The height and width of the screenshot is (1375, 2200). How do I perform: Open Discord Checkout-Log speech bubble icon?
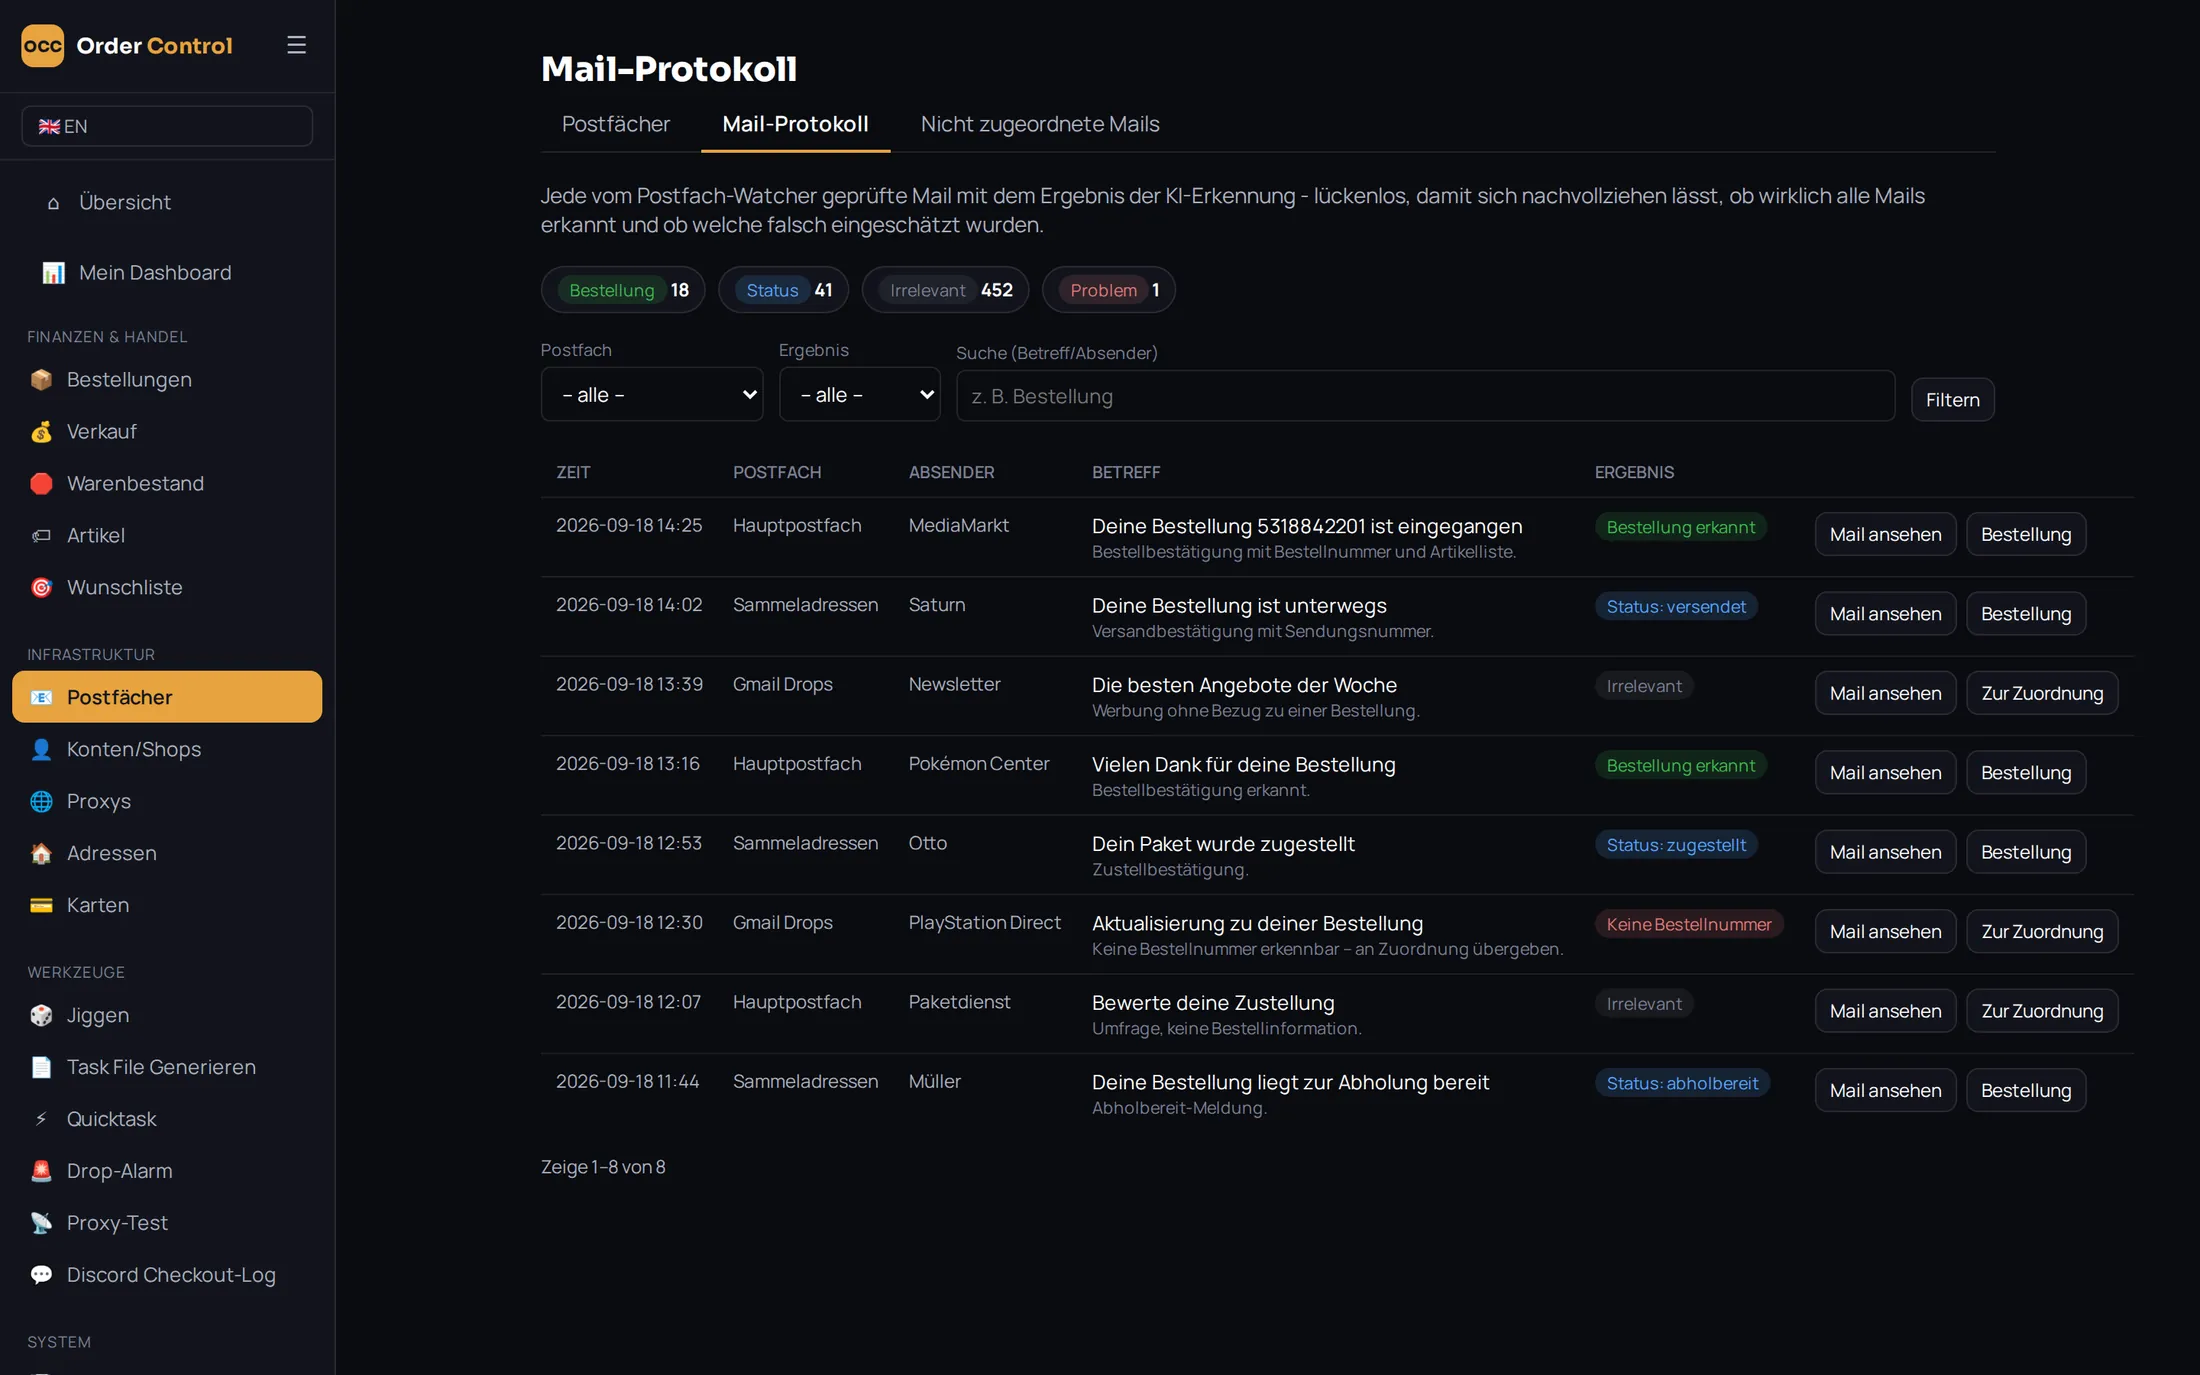point(41,1276)
